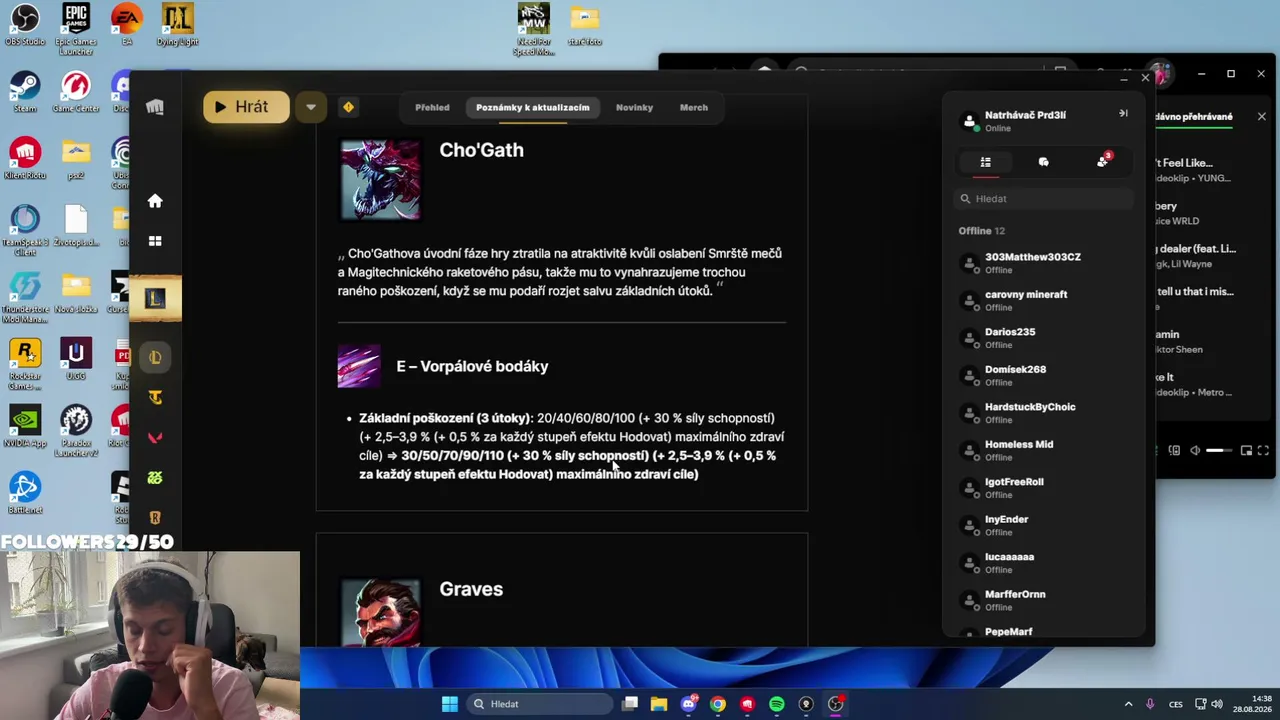This screenshot has width=1280, height=720.
Task: Launch Dying Light desktop shortcut
Action: (x=177, y=25)
